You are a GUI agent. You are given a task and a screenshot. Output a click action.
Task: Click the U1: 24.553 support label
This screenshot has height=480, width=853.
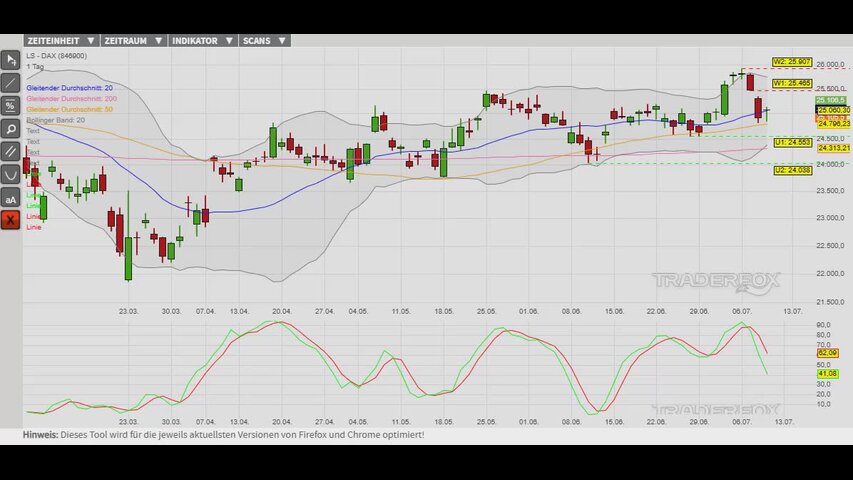(793, 143)
